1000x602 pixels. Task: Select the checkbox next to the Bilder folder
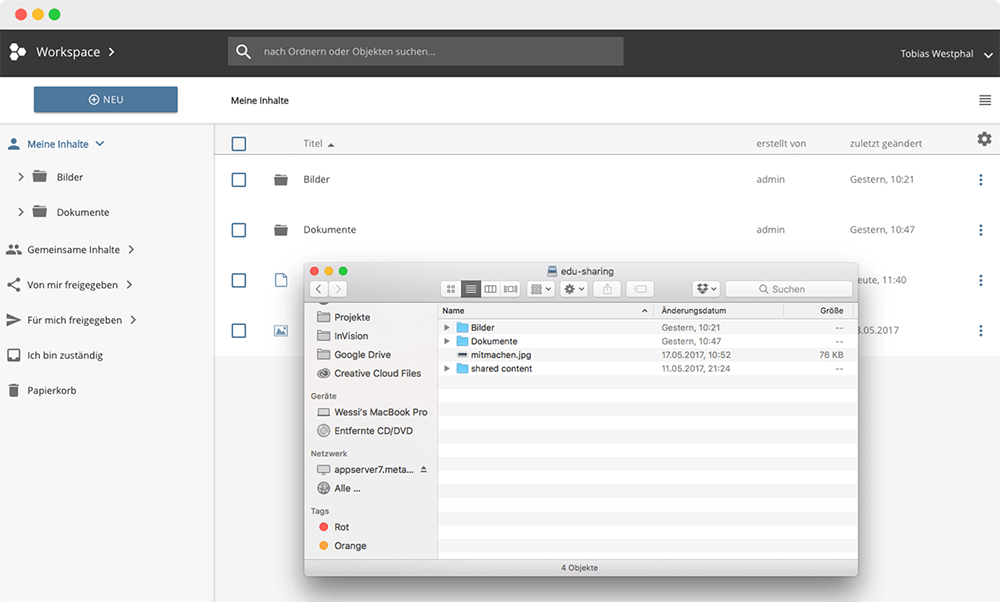(239, 180)
